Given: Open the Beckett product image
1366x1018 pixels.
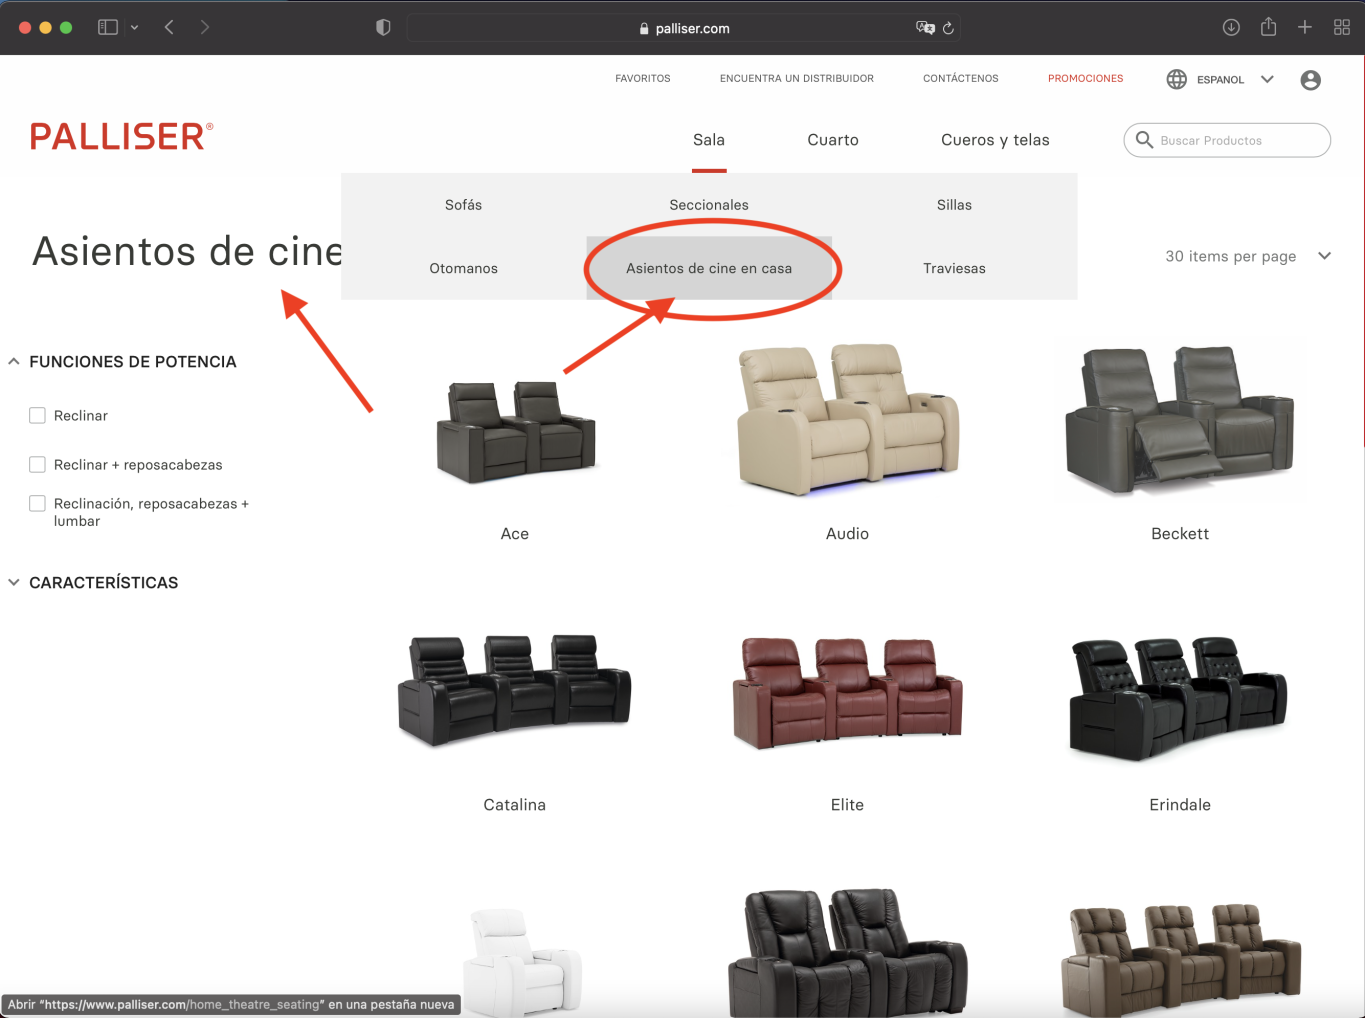Looking at the screenshot, I should (x=1180, y=420).
